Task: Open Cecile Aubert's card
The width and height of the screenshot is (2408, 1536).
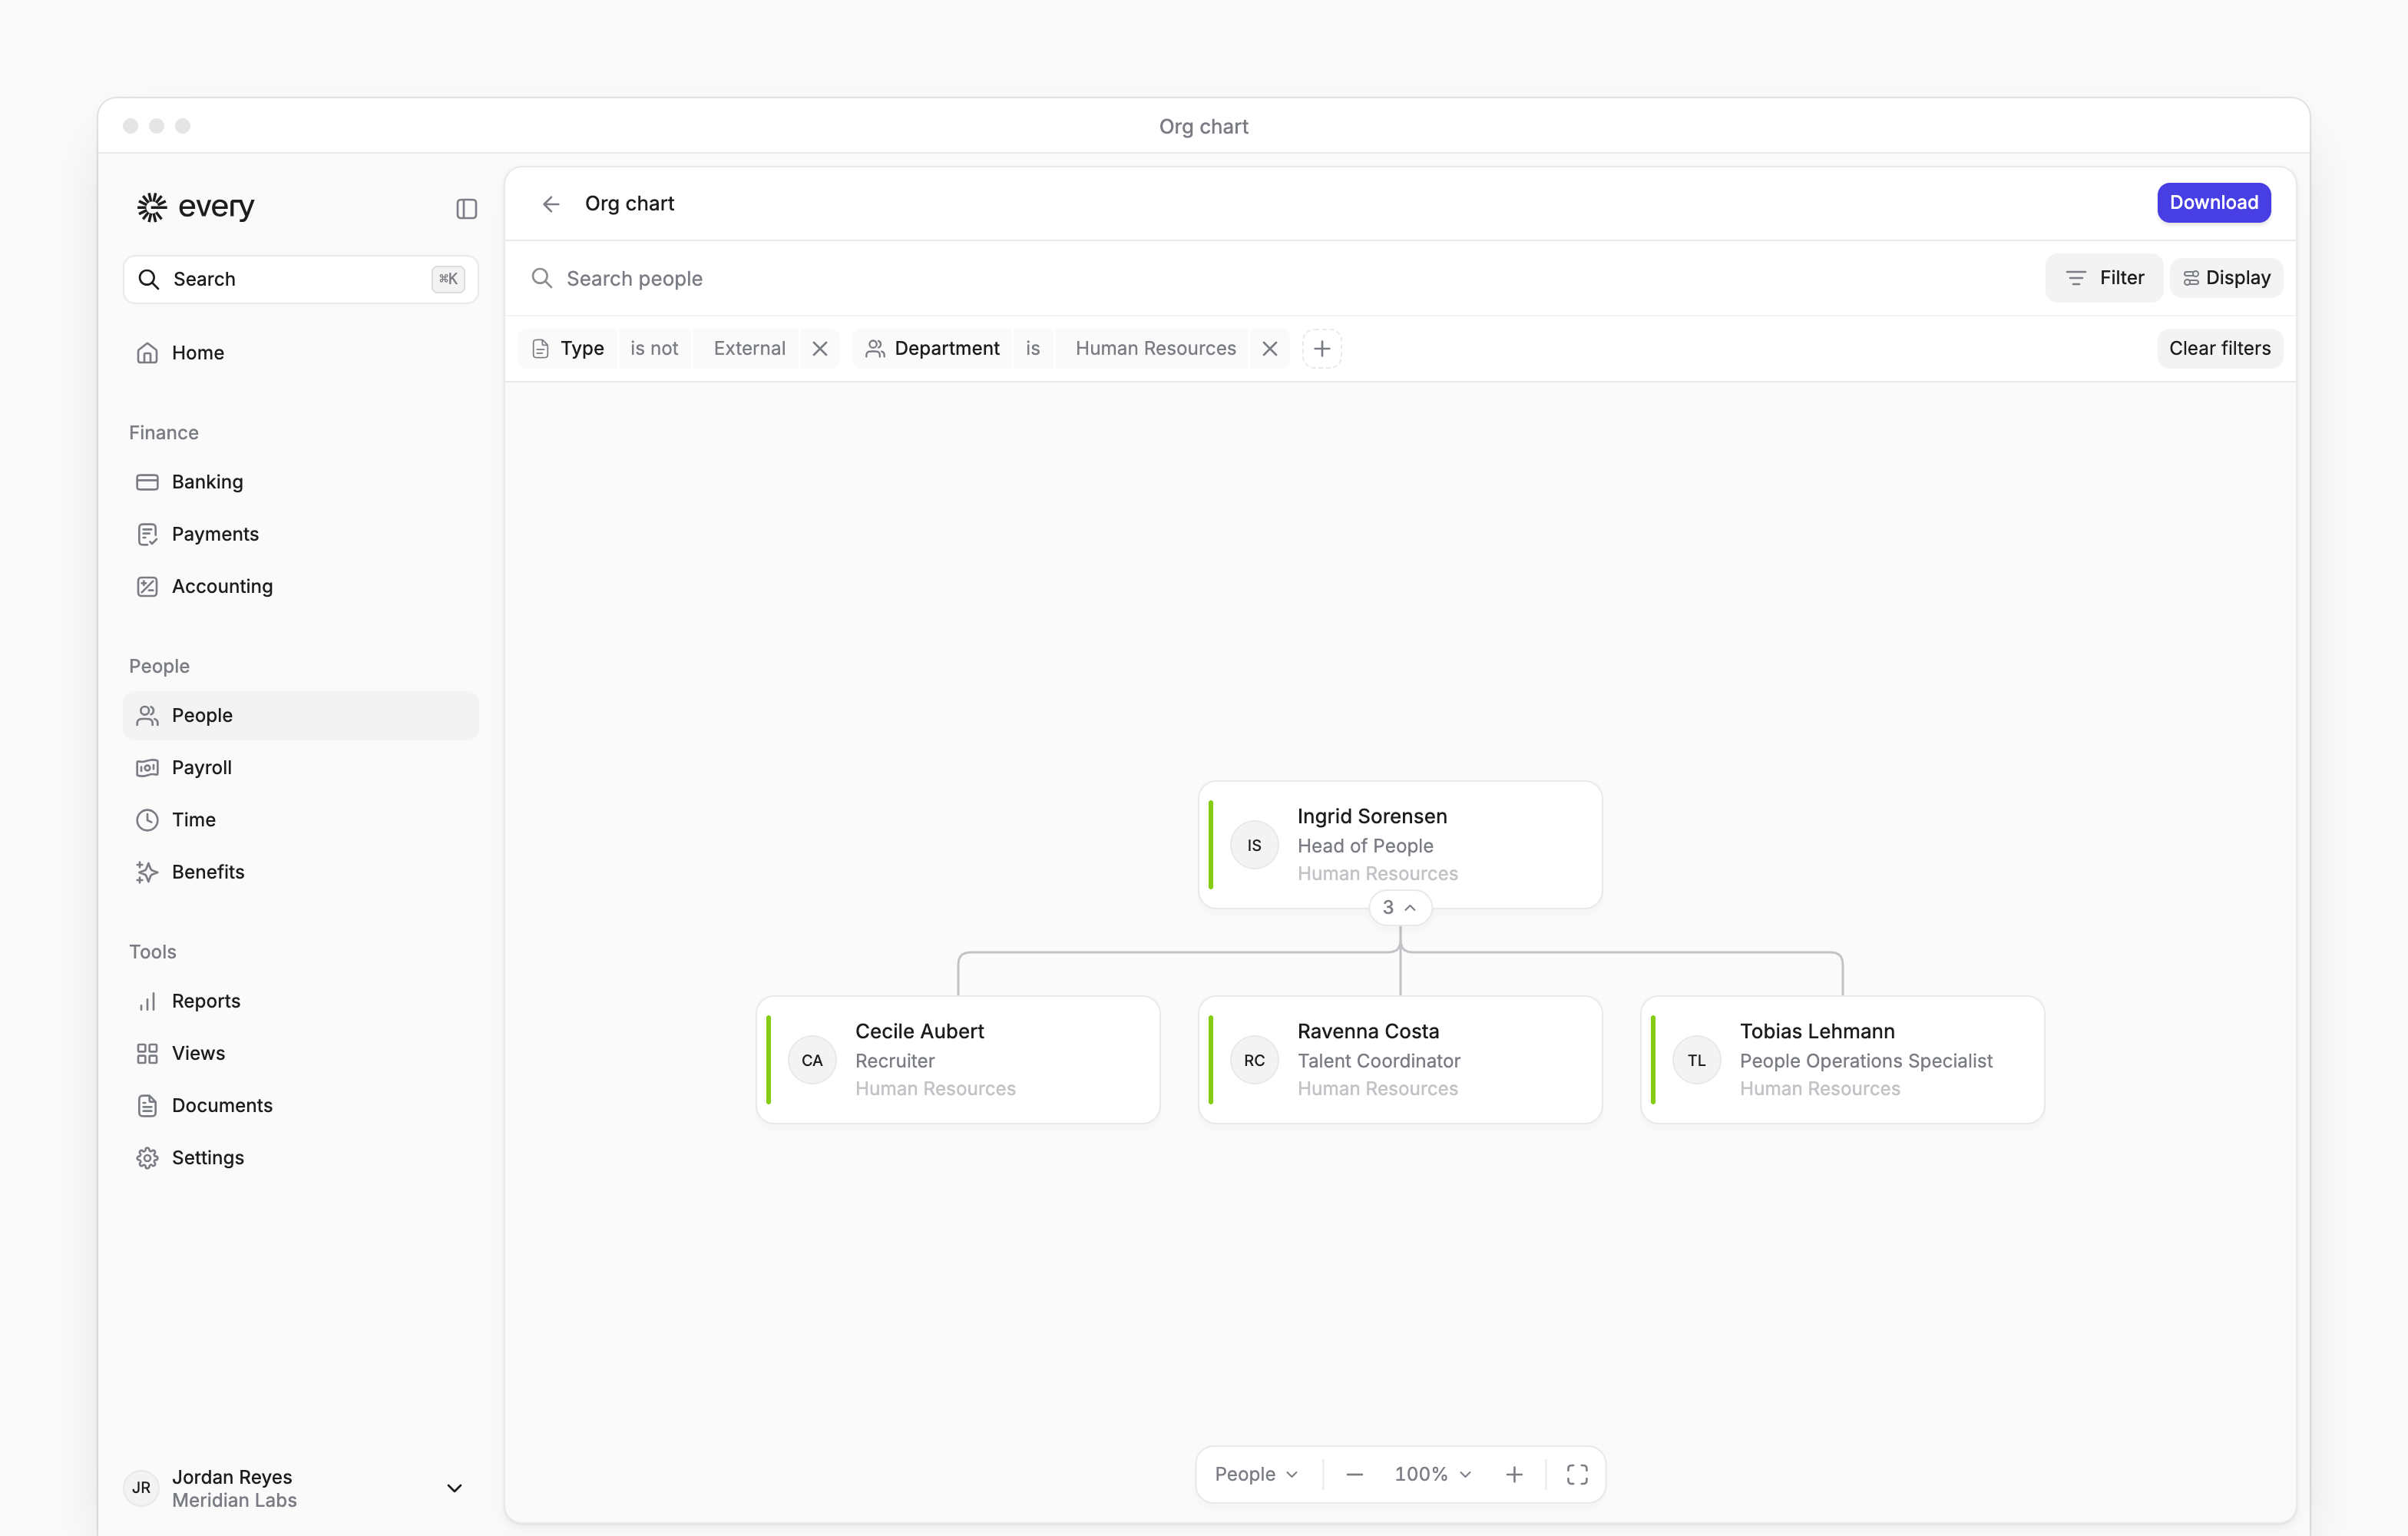Action: pos(958,1060)
